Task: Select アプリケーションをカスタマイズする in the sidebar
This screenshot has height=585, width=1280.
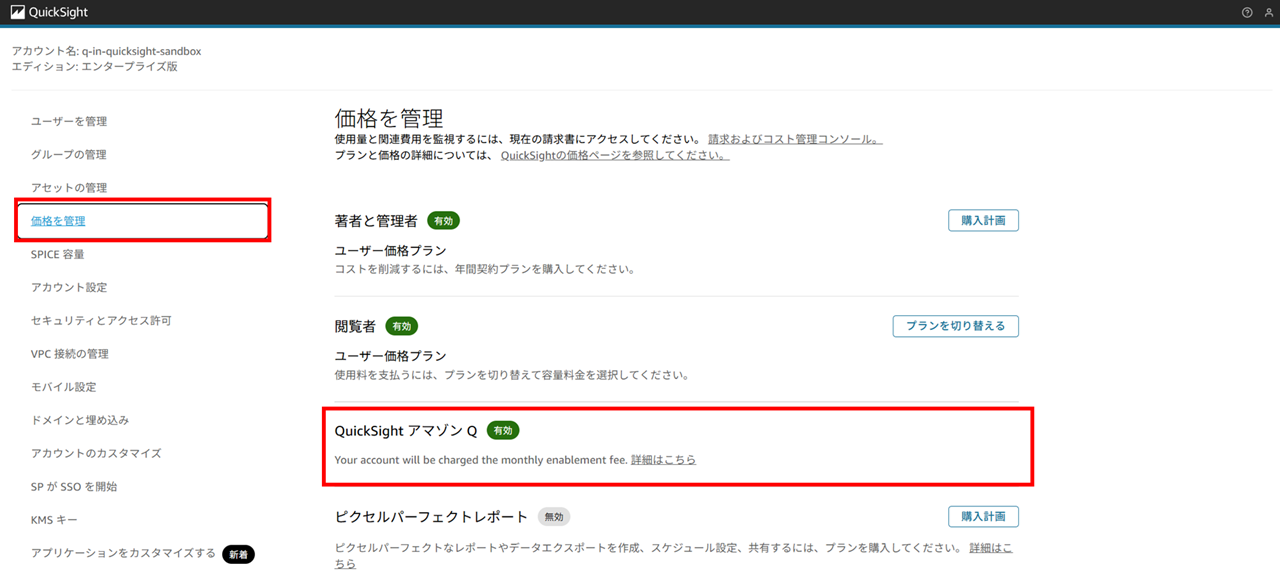Action: 123,553
